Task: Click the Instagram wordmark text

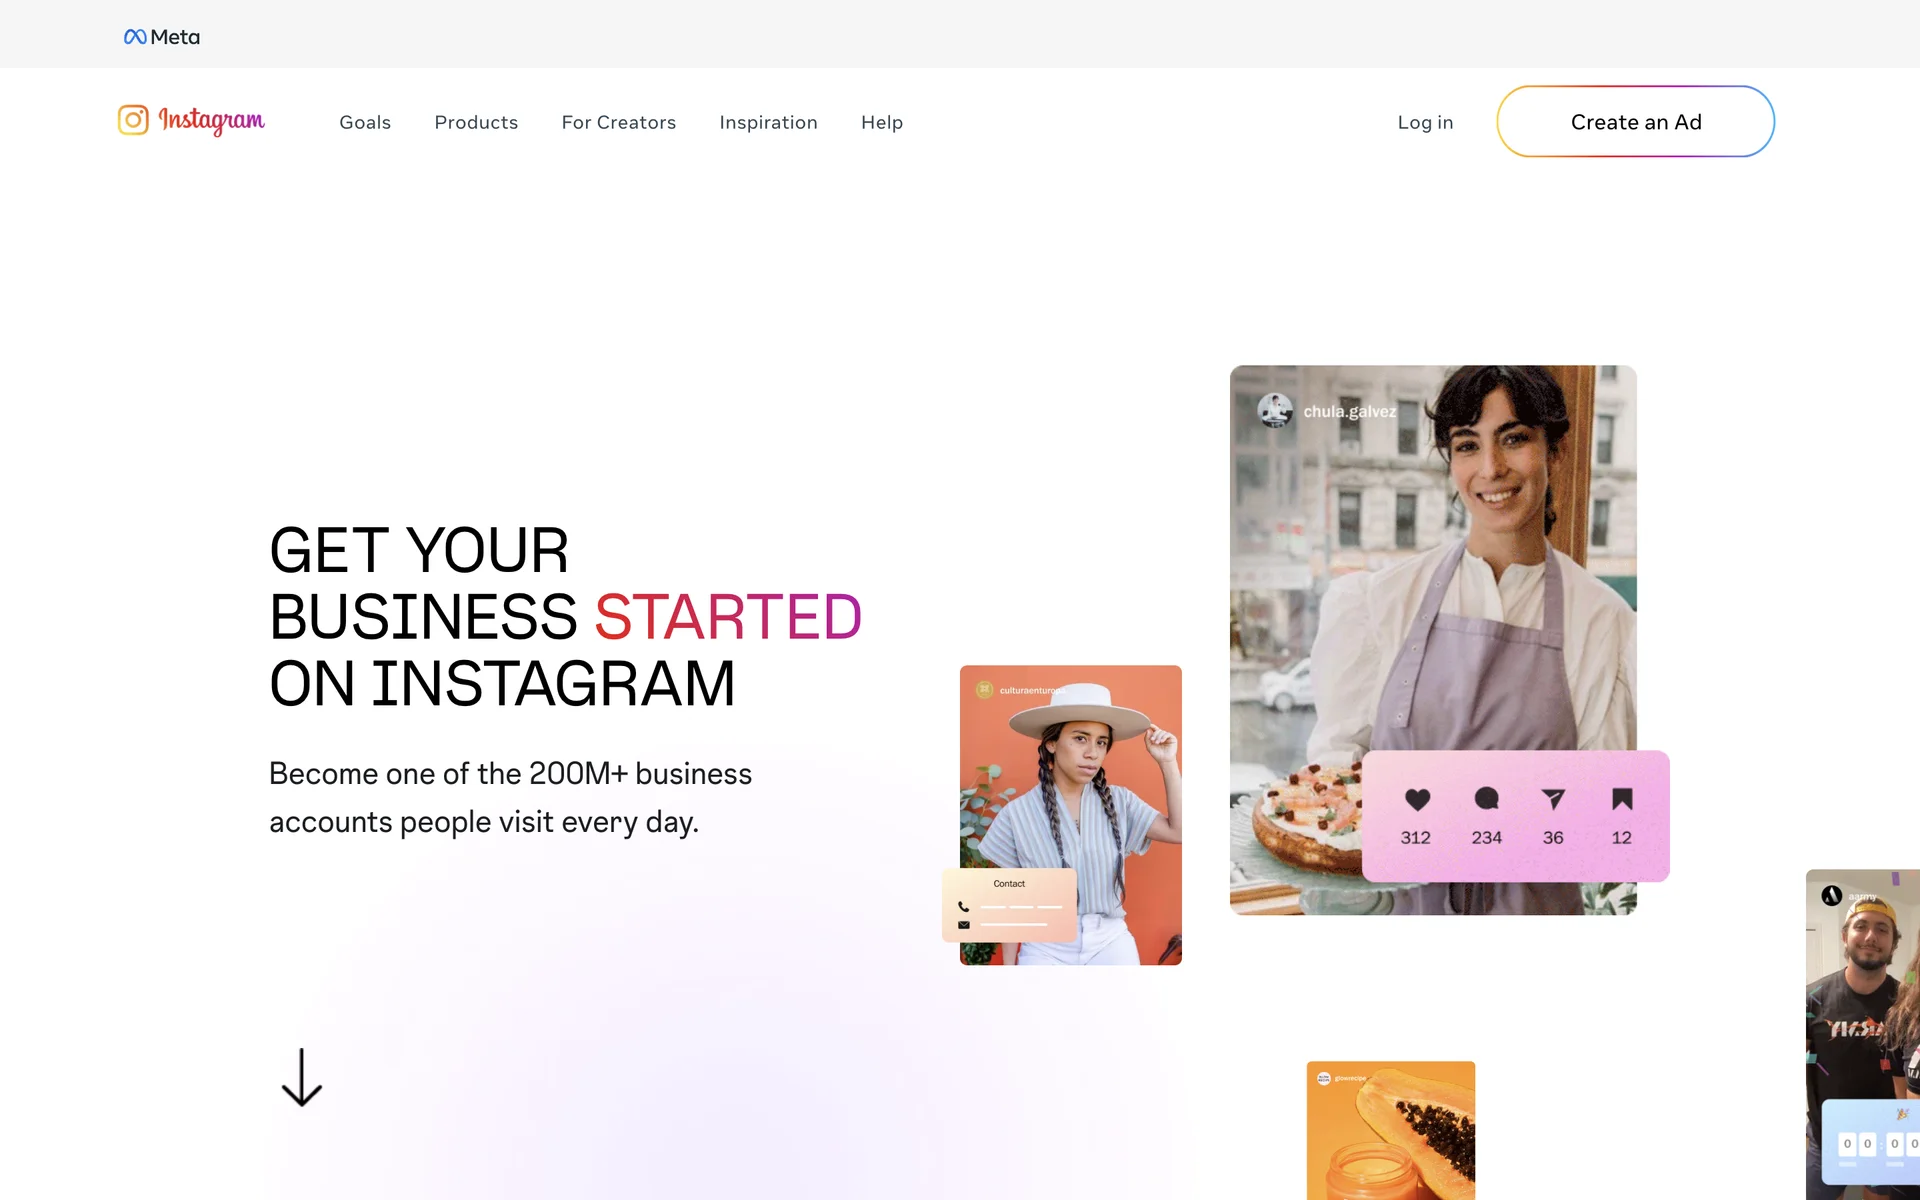Action: [x=212, y=121]
